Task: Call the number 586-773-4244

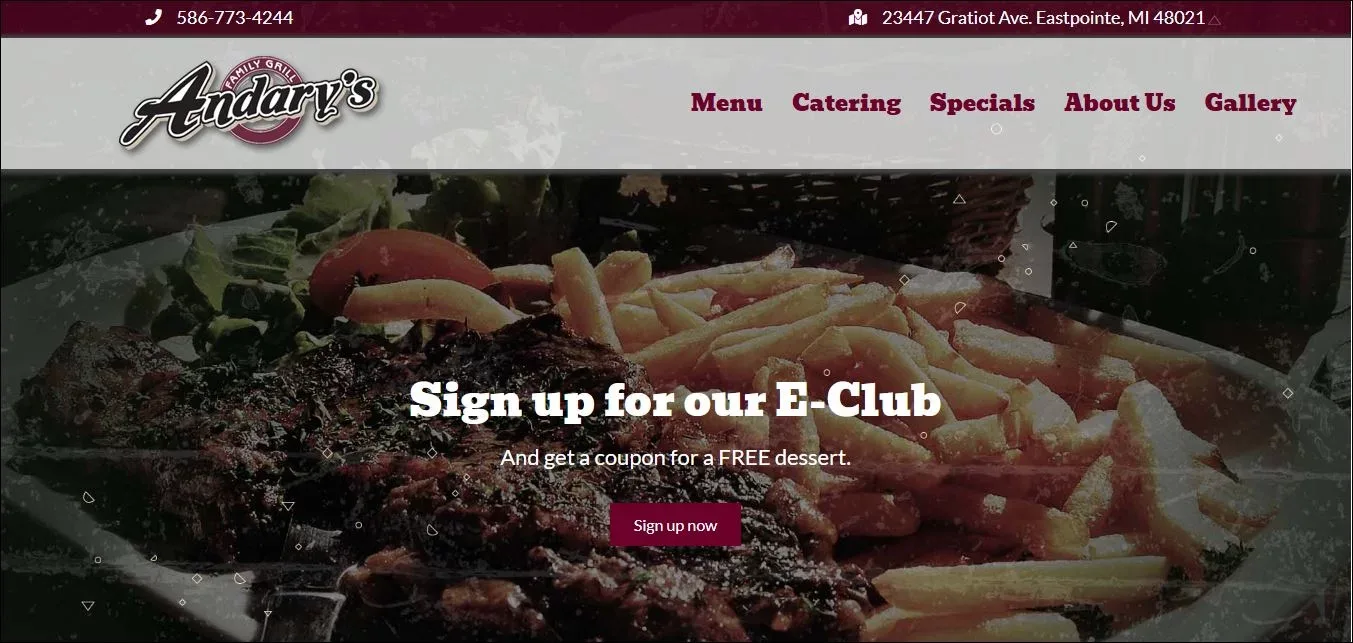Action: coord(235,18)
